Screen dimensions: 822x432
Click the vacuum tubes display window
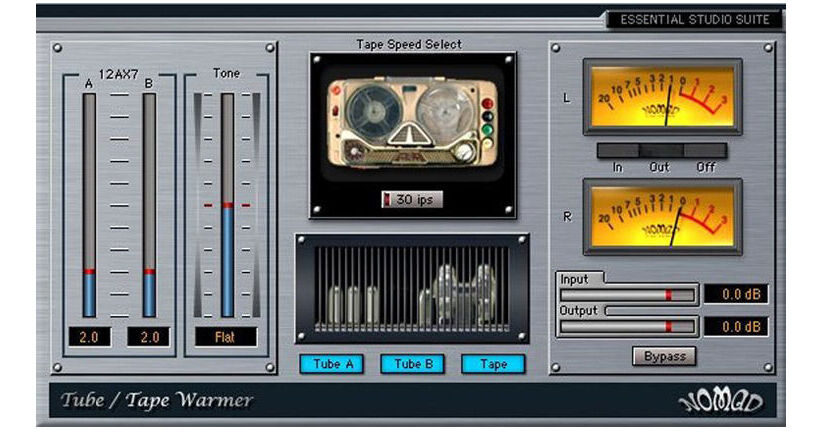tap(412, 289)
